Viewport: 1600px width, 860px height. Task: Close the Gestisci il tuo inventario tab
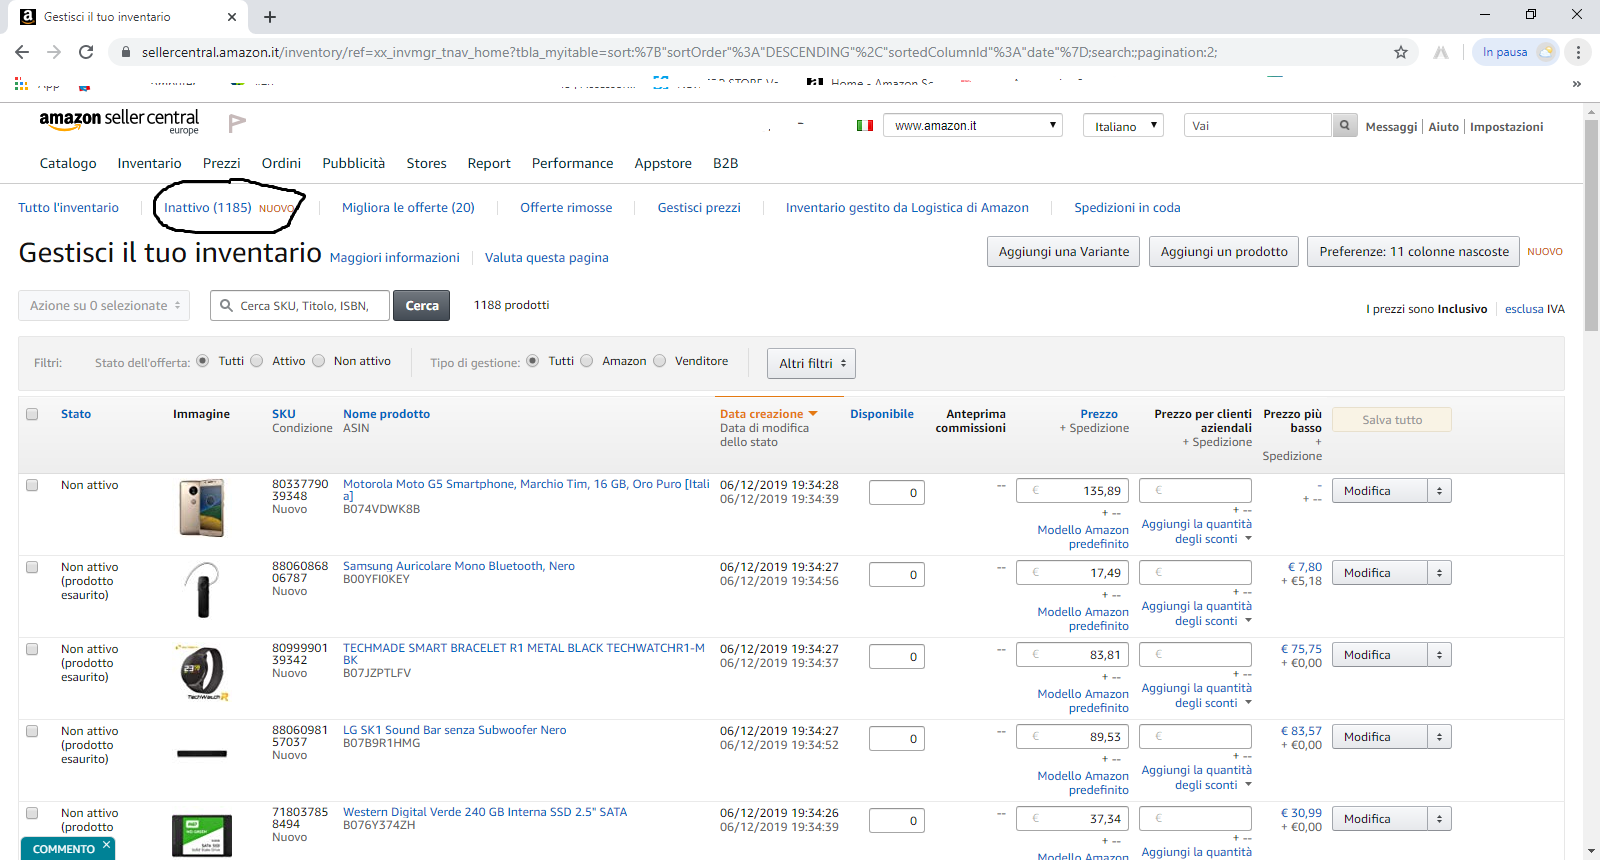click(x=232, y=17)
